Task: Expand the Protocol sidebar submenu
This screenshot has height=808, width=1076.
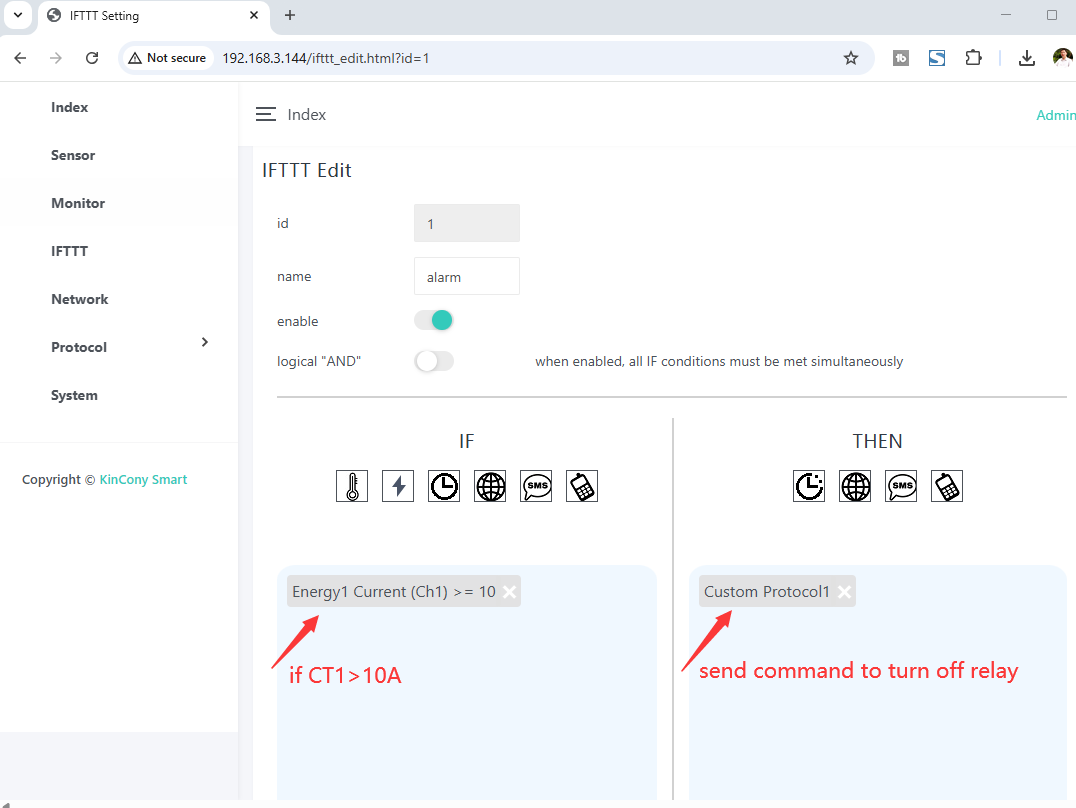Action: coord(204,343)
